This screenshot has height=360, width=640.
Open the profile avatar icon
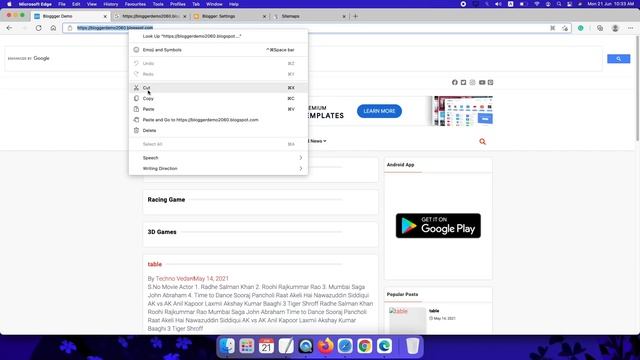pyautogui.click(x=615, y=28)
